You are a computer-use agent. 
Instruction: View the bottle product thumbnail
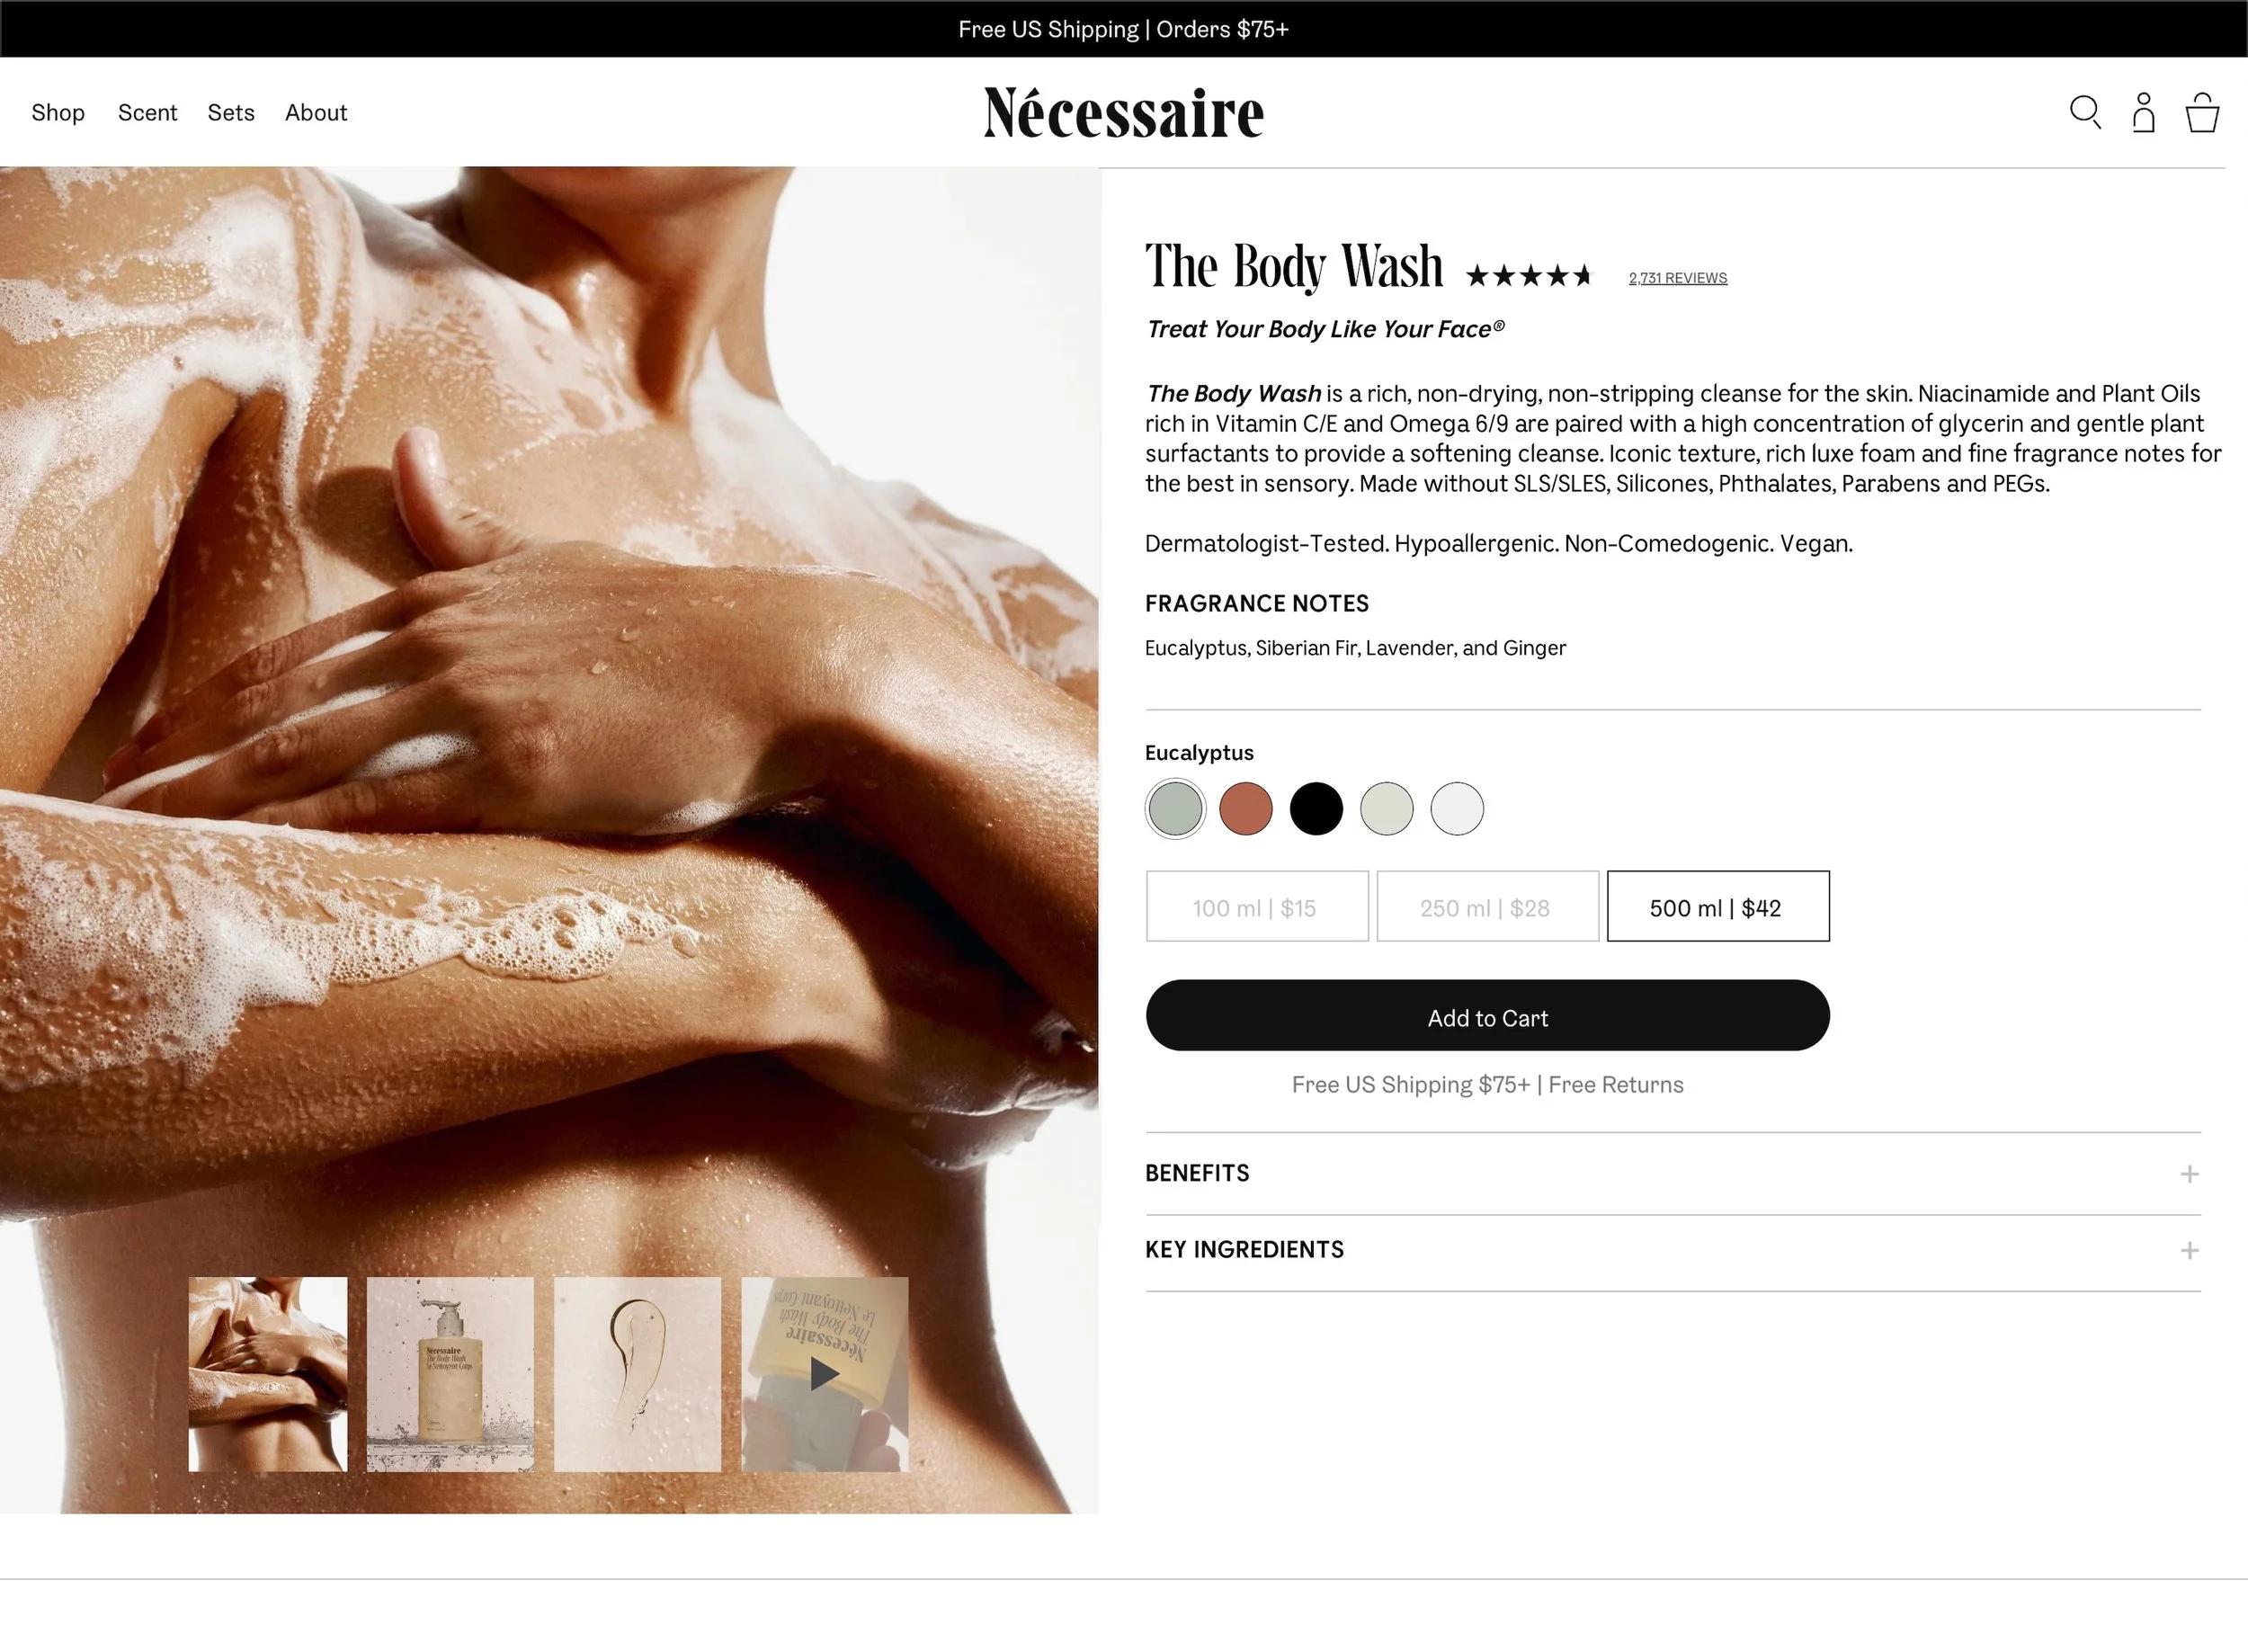(450, 1374)
